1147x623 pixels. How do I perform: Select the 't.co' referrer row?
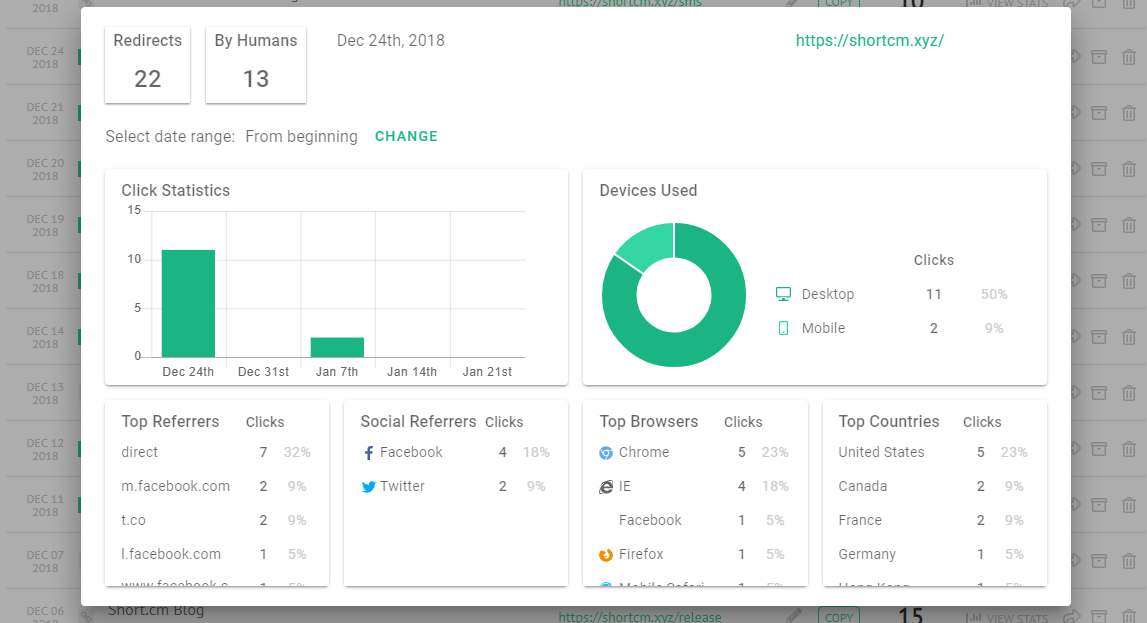click(217, 521)
